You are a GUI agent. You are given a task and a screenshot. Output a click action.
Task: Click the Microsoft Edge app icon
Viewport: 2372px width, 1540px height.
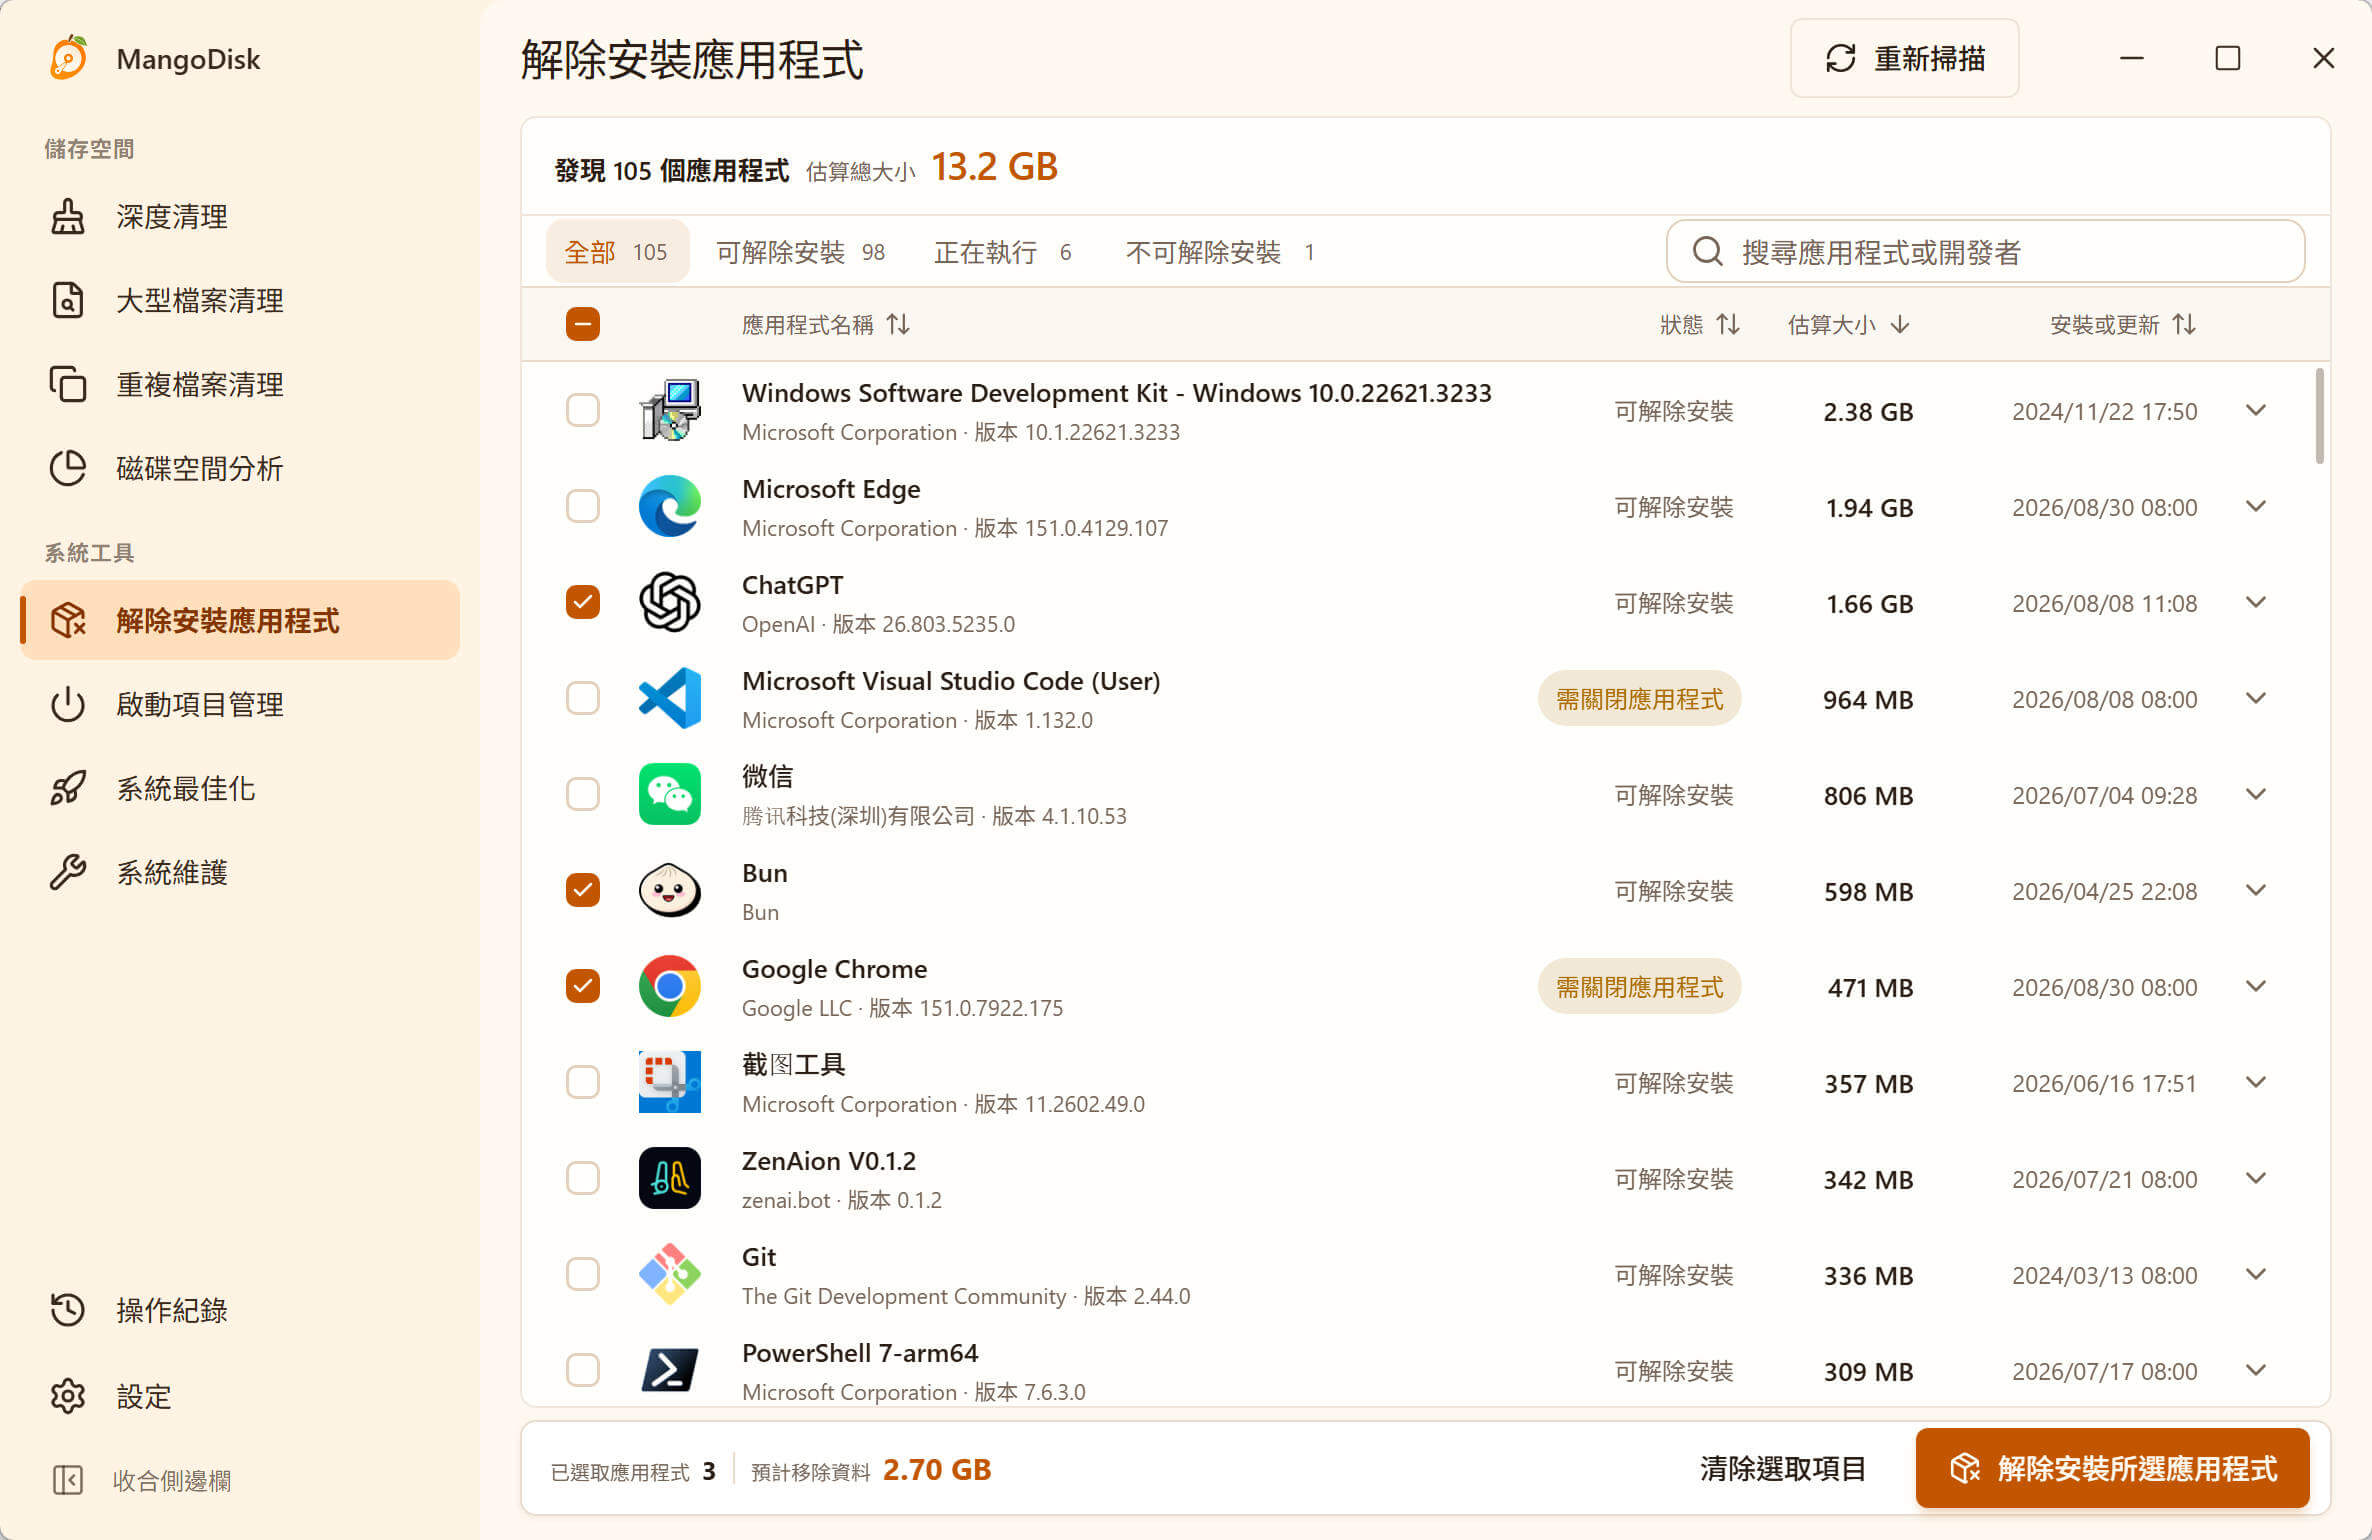coord(670,506)
